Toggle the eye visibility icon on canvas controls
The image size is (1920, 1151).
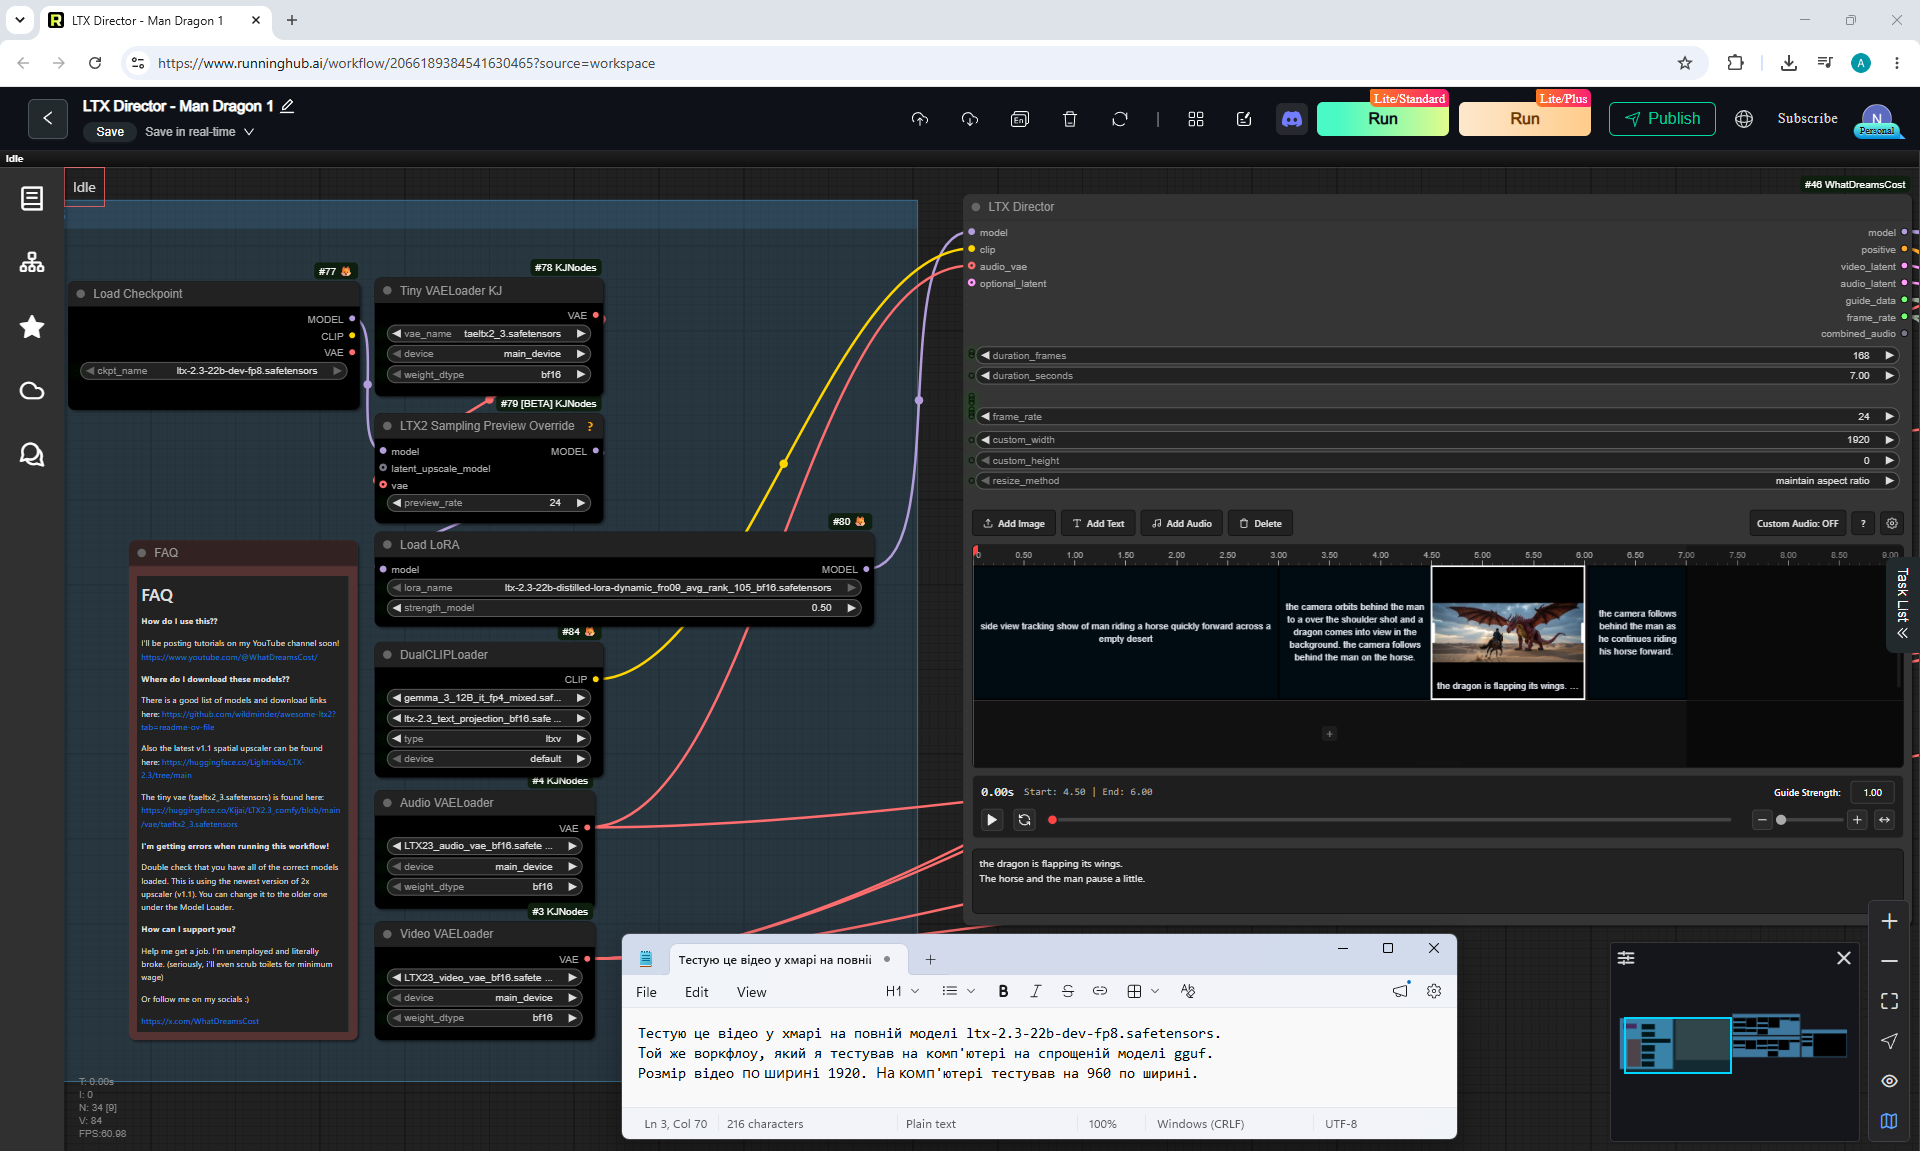pyautogui.click(x=1889, y=1081)
